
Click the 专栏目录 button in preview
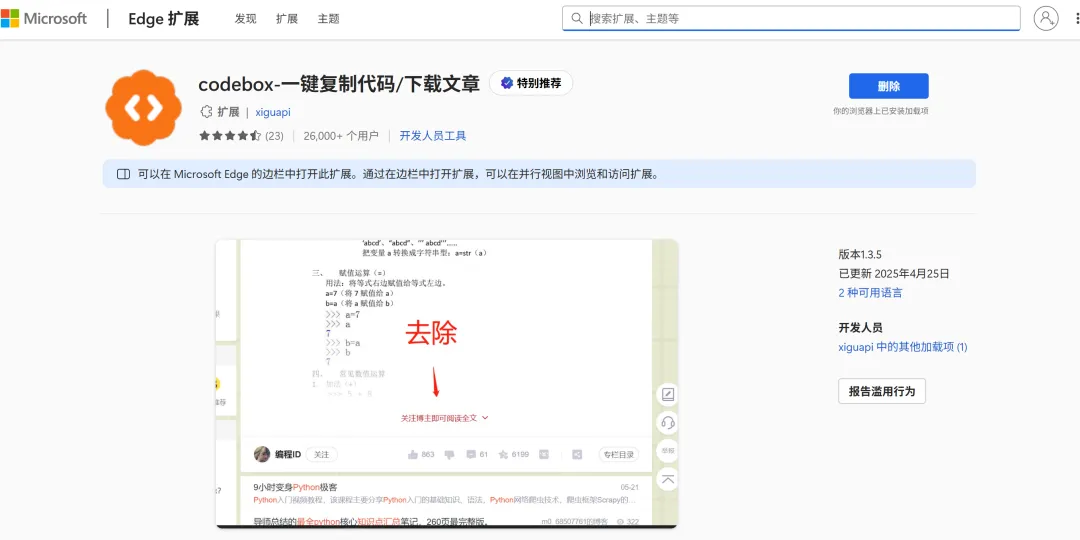619,455
